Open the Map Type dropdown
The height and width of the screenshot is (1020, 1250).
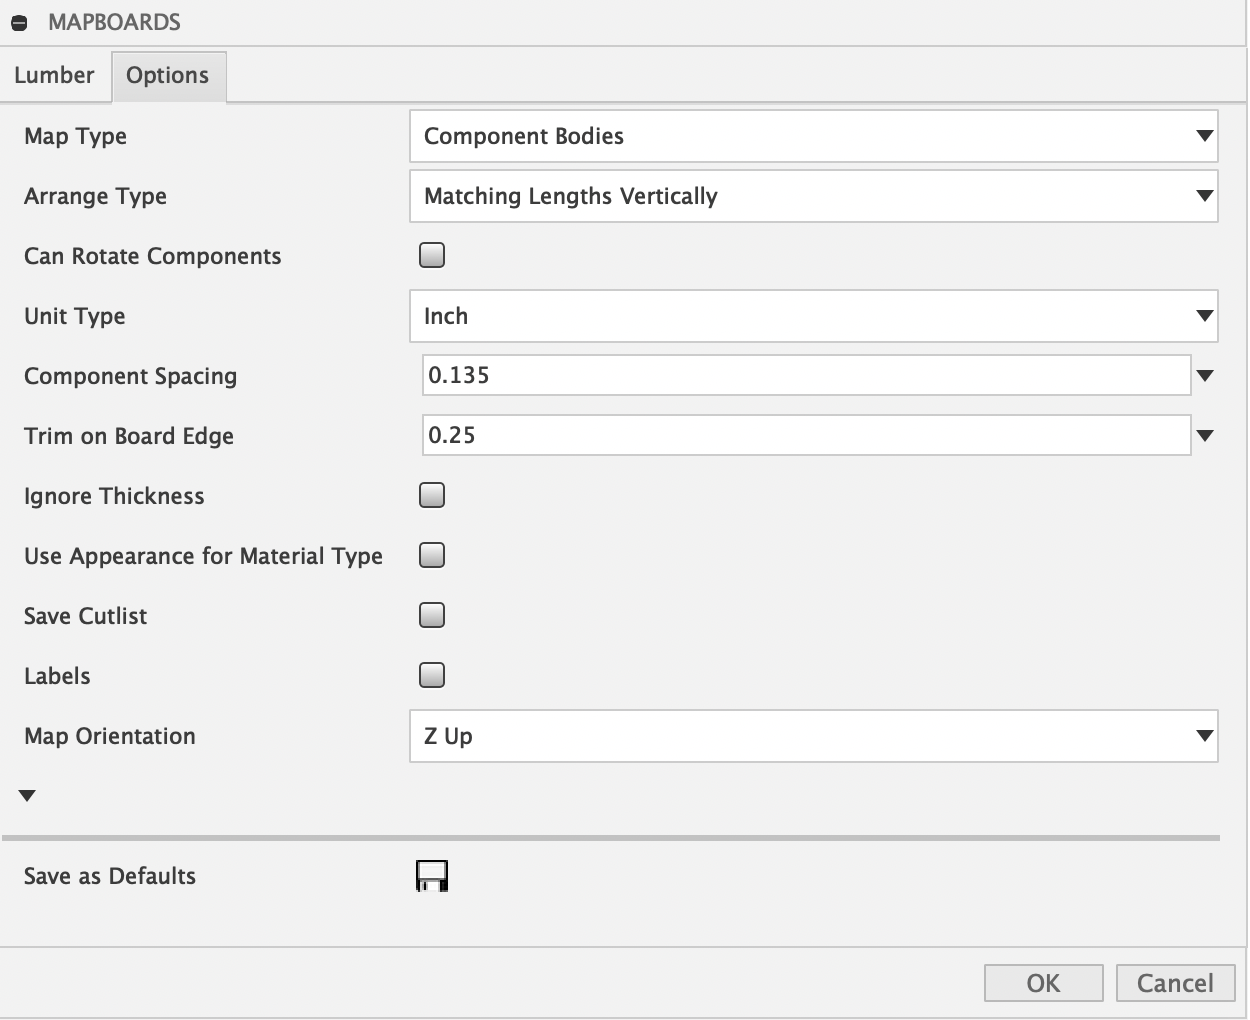[813, 136]
